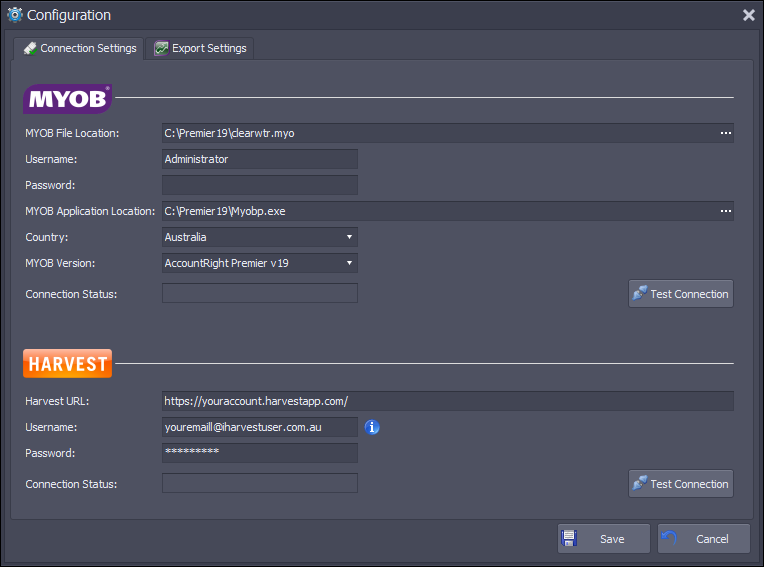
Task: Browse for MYOB Application Location with ellipsis button
Action: click(726, 211)
